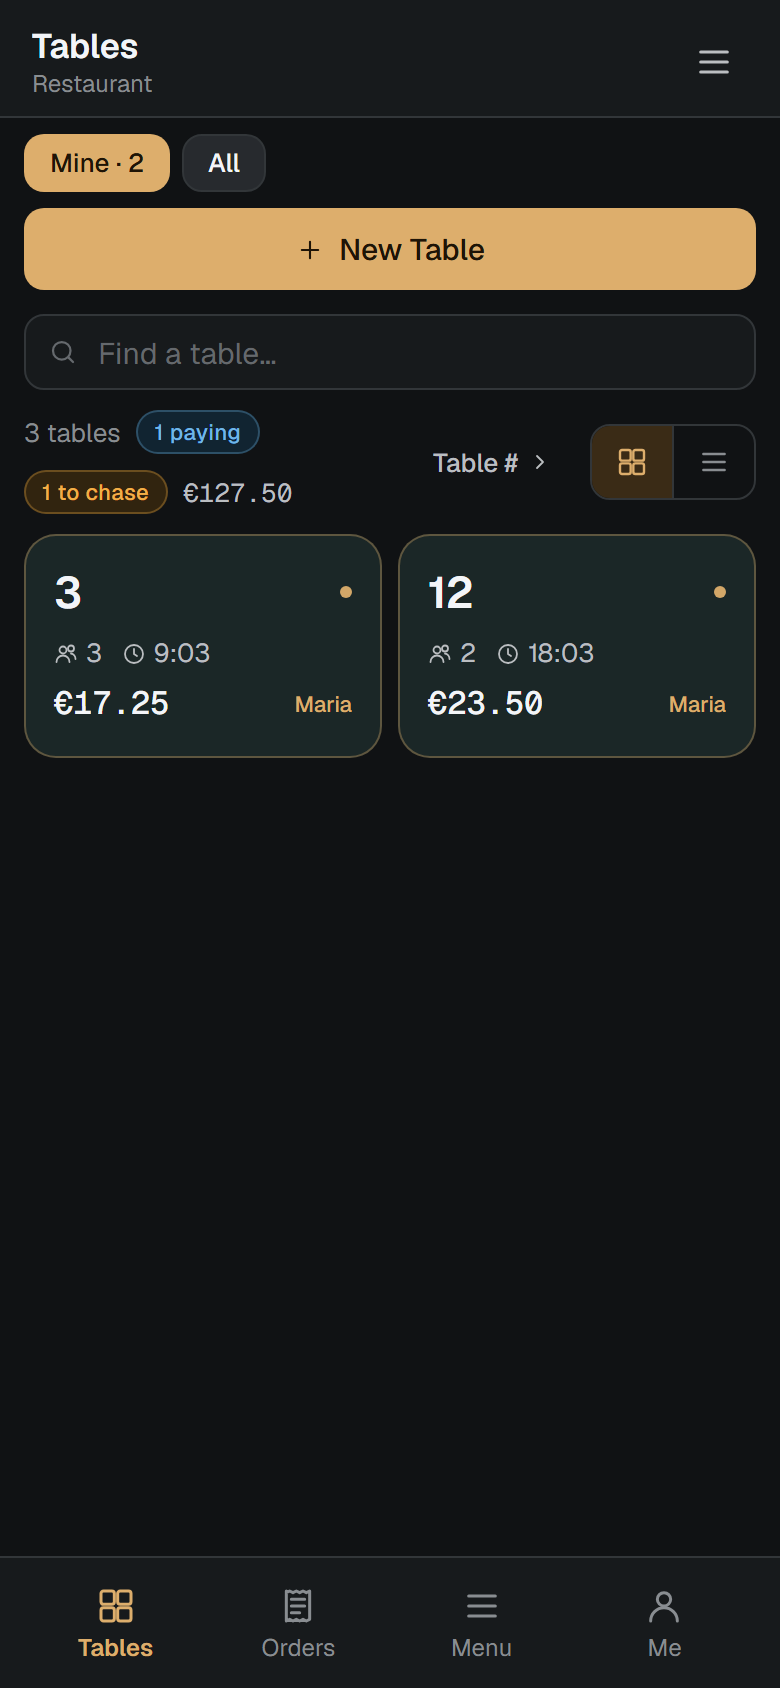The width and height of the screenshot is (780, 1688).
Task: Click status dot on table 12
Action: [x=720, y=592]
